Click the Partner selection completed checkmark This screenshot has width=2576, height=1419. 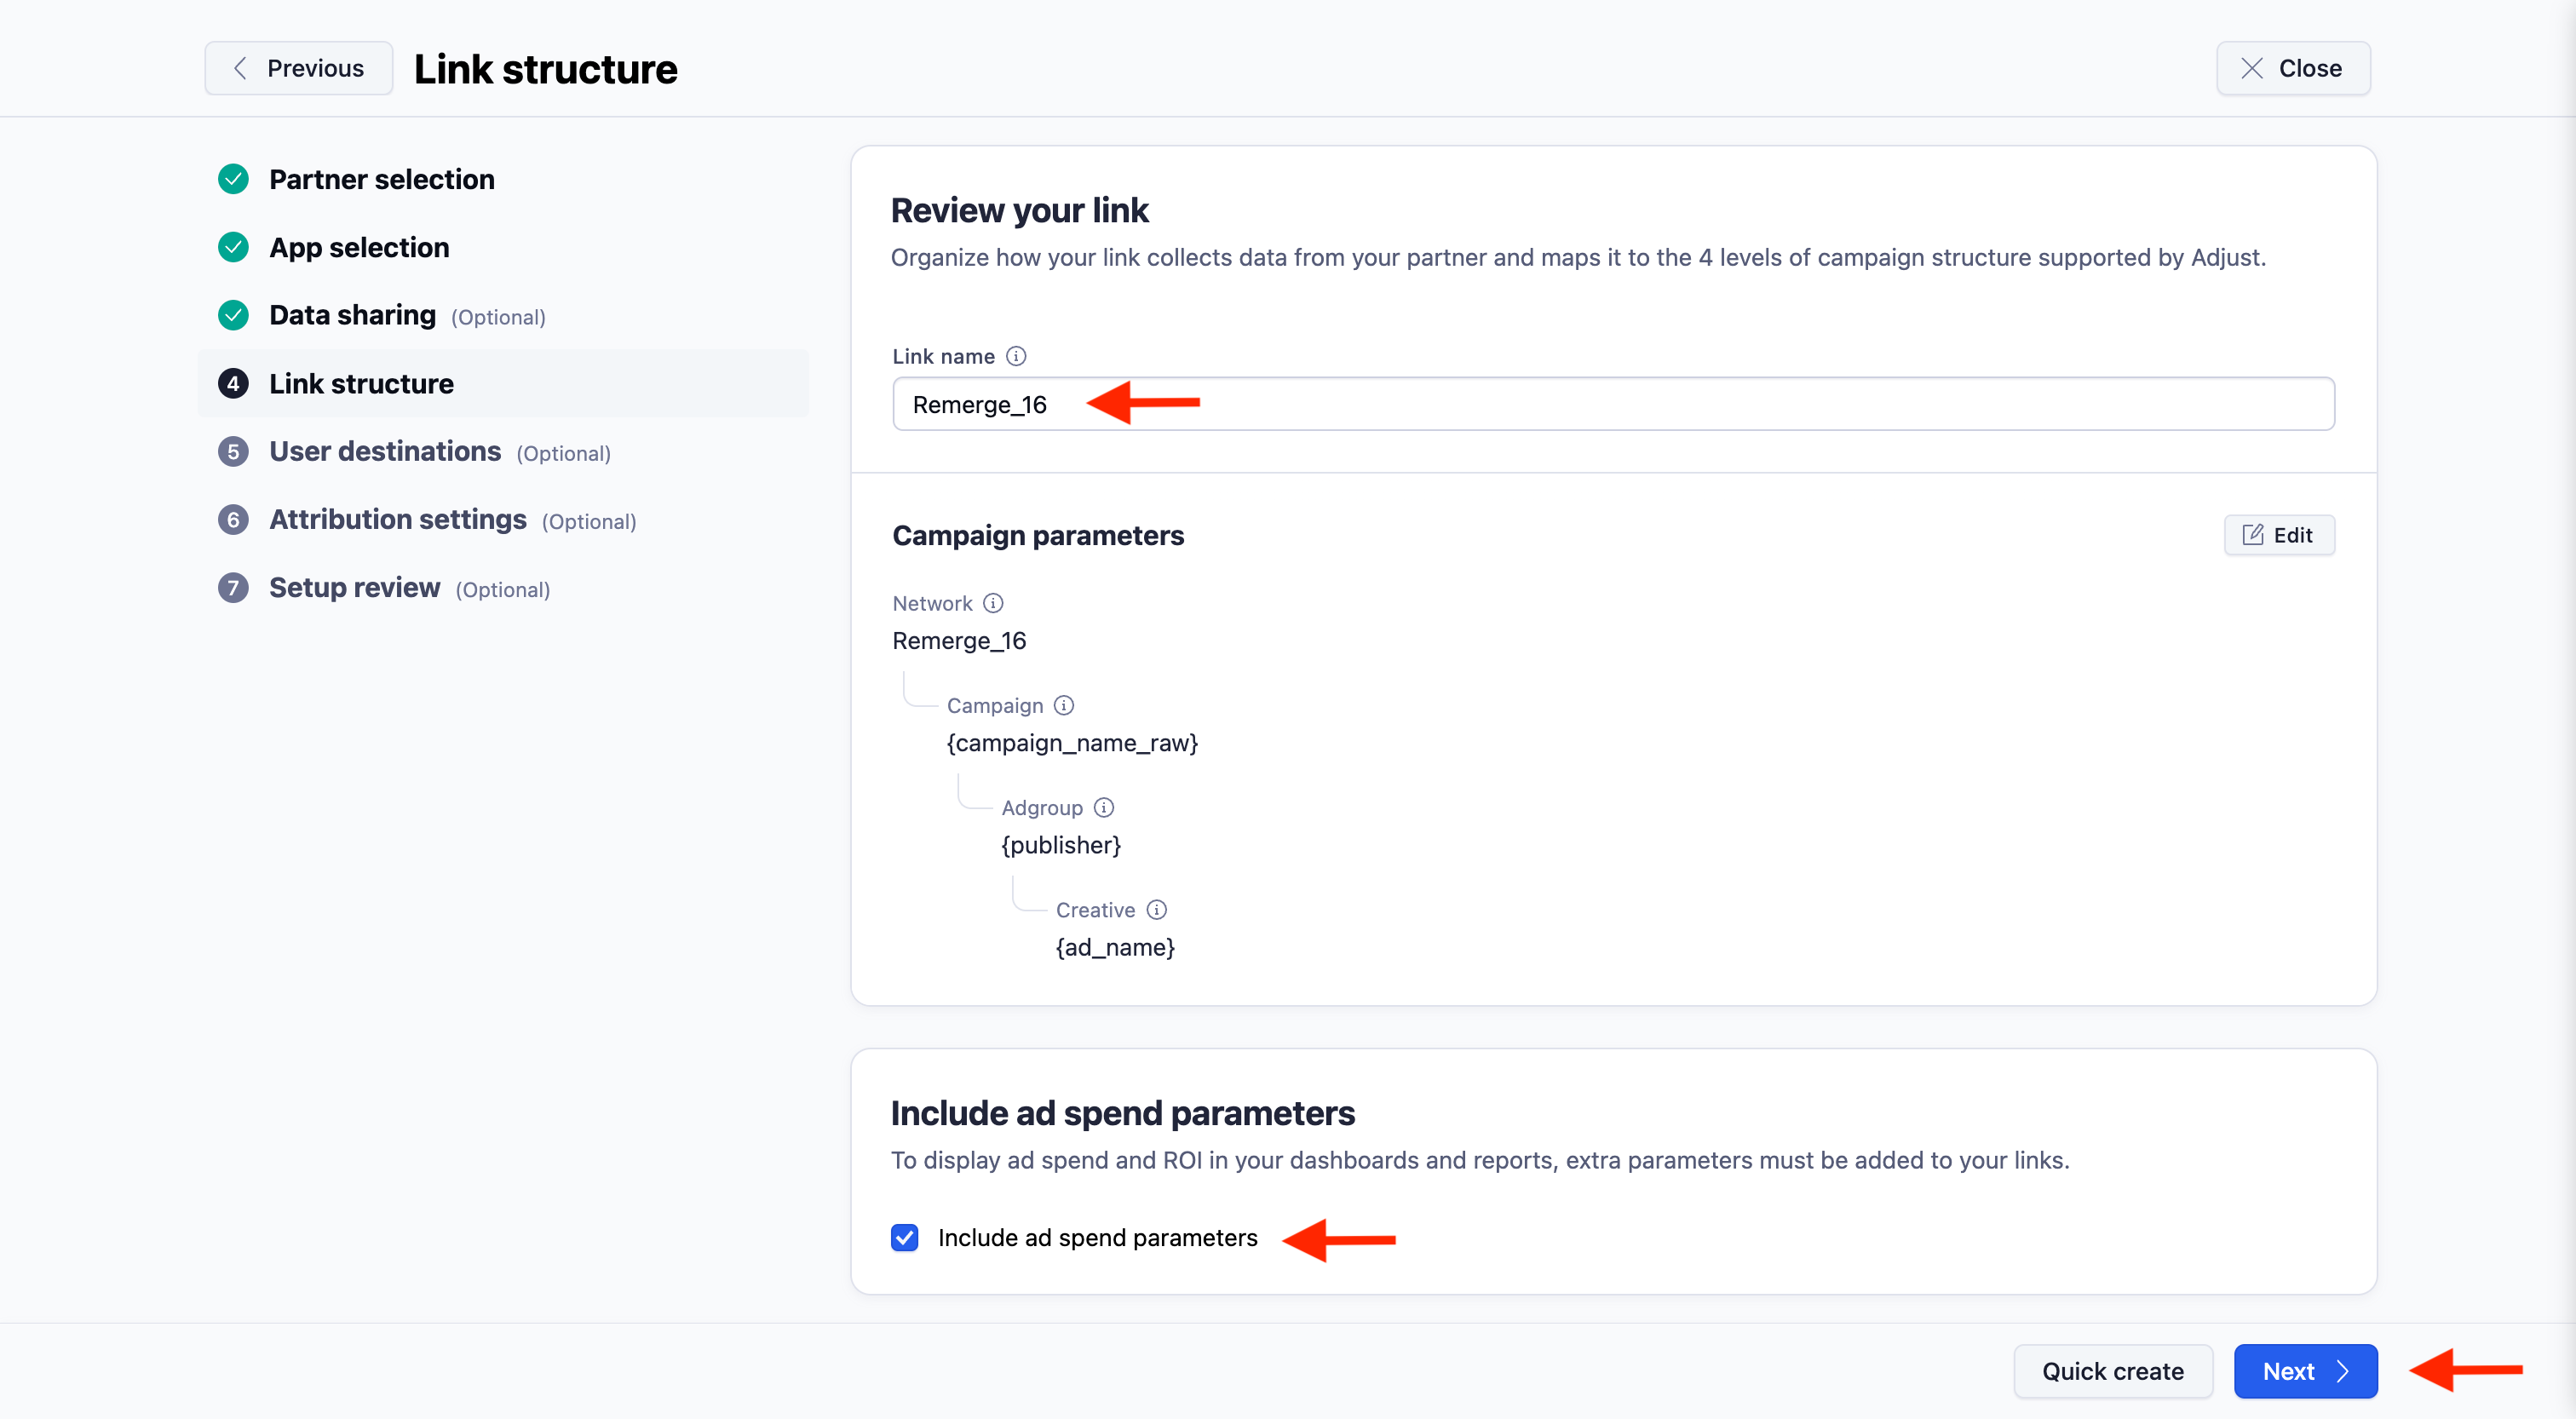233,178
